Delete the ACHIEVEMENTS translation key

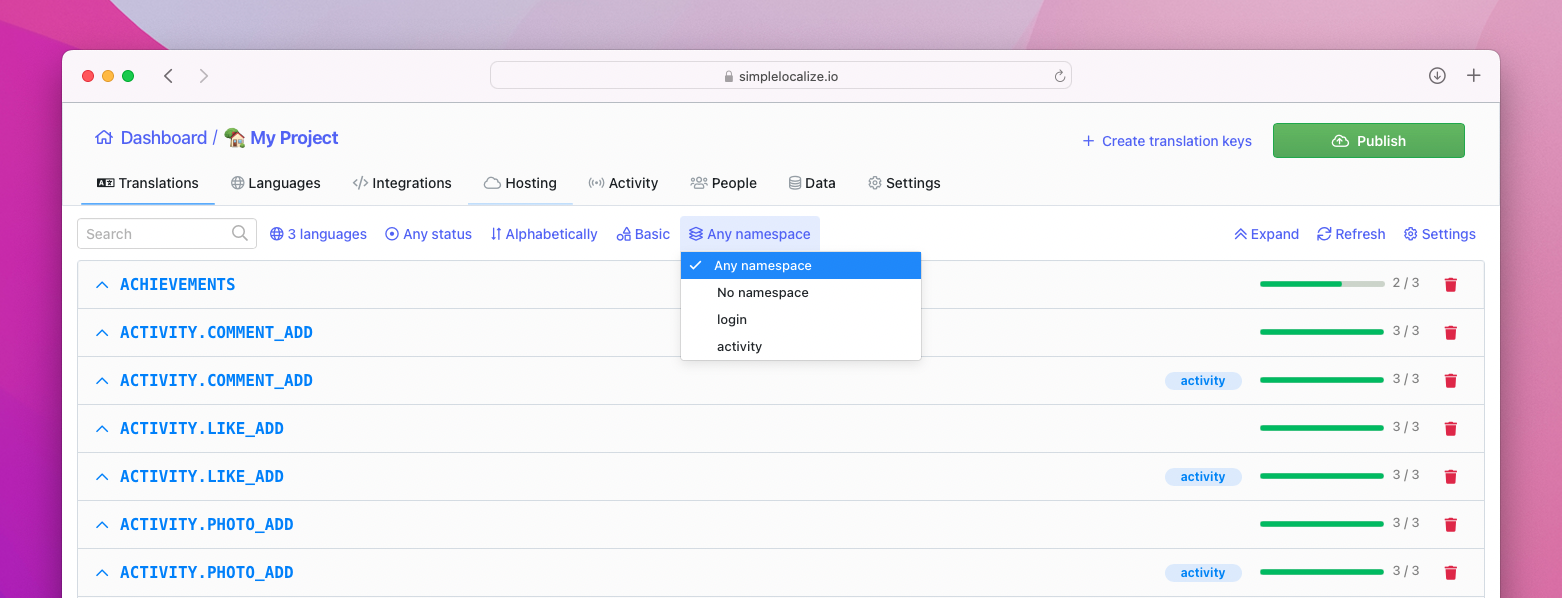coord(1451,285)
